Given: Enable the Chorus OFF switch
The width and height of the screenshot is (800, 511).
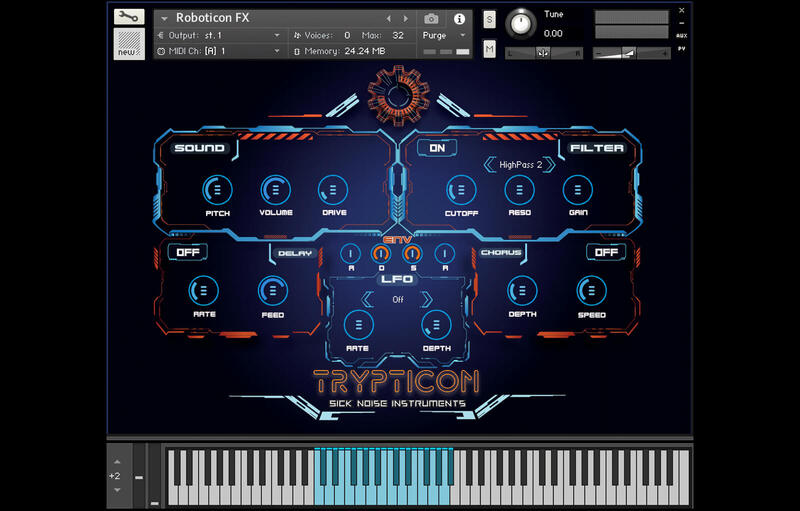Looking at the screenshot, I should tap(606, 252).
